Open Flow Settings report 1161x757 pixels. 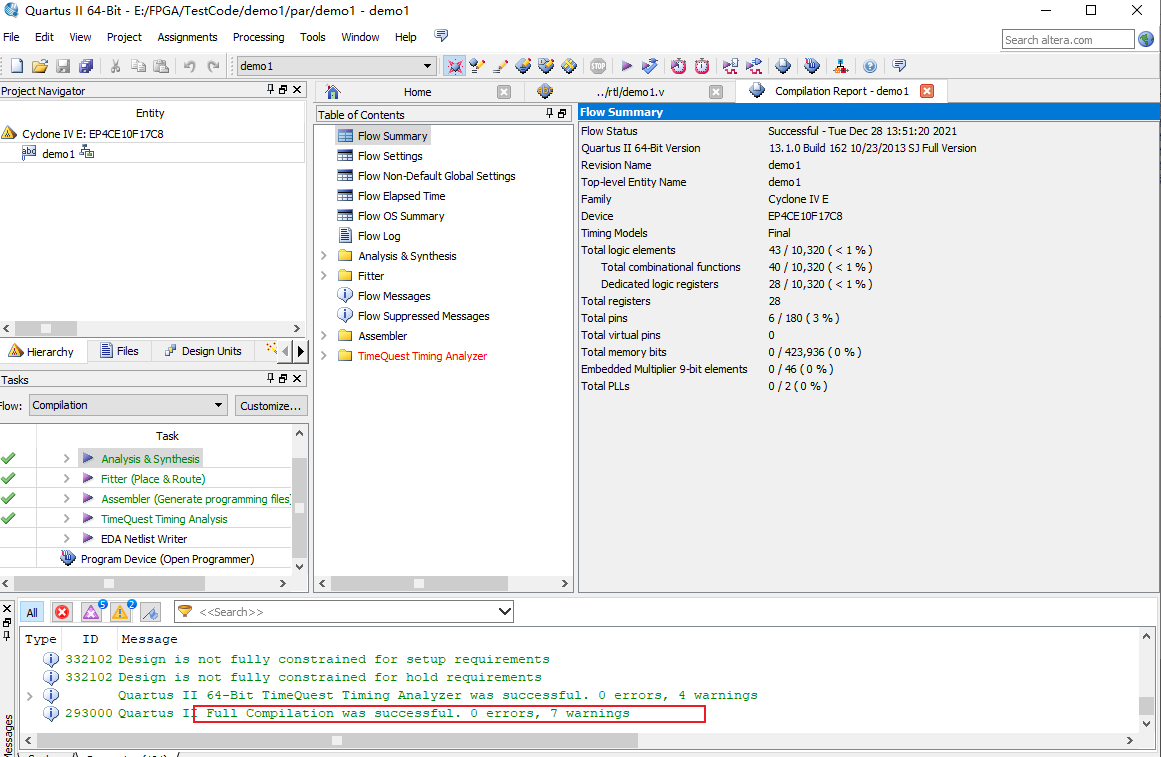(x=389, y=156)
